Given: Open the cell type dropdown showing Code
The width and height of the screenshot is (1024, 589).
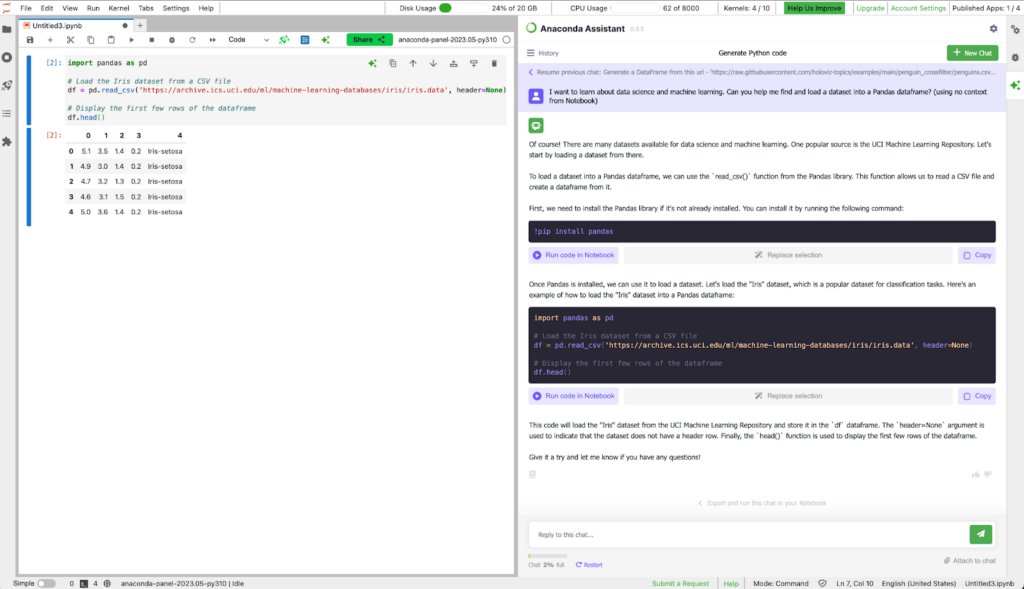Looking at the screenshot, I should (x=248, y=40).
